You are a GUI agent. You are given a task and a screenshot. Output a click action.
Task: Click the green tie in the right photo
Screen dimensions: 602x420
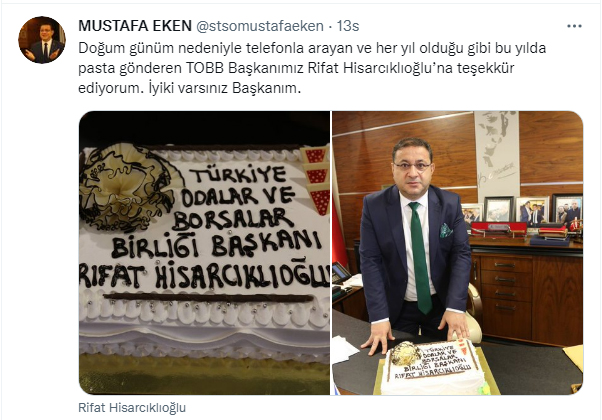click(x=420, y=257)
